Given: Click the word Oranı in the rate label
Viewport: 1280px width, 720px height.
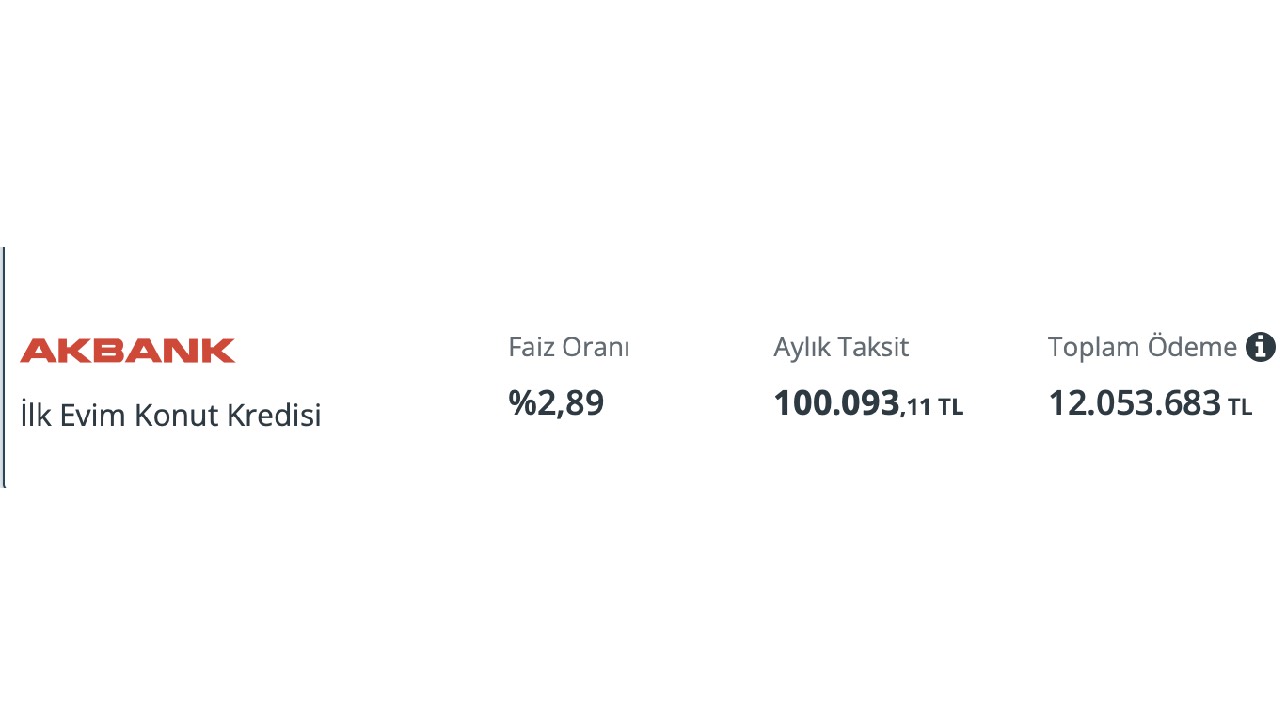Looking at the screenshot, I should pyautogui.click(x=596, y=347).
